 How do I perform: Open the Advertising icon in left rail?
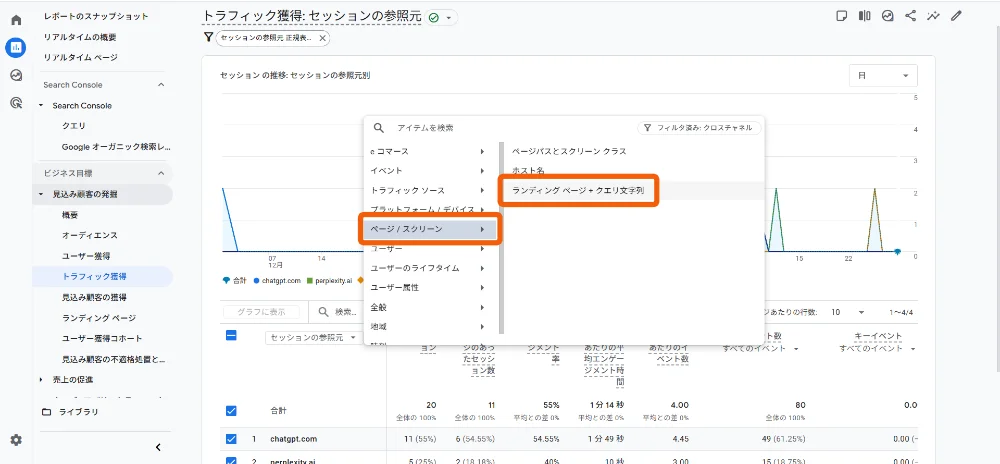(16, 102)
